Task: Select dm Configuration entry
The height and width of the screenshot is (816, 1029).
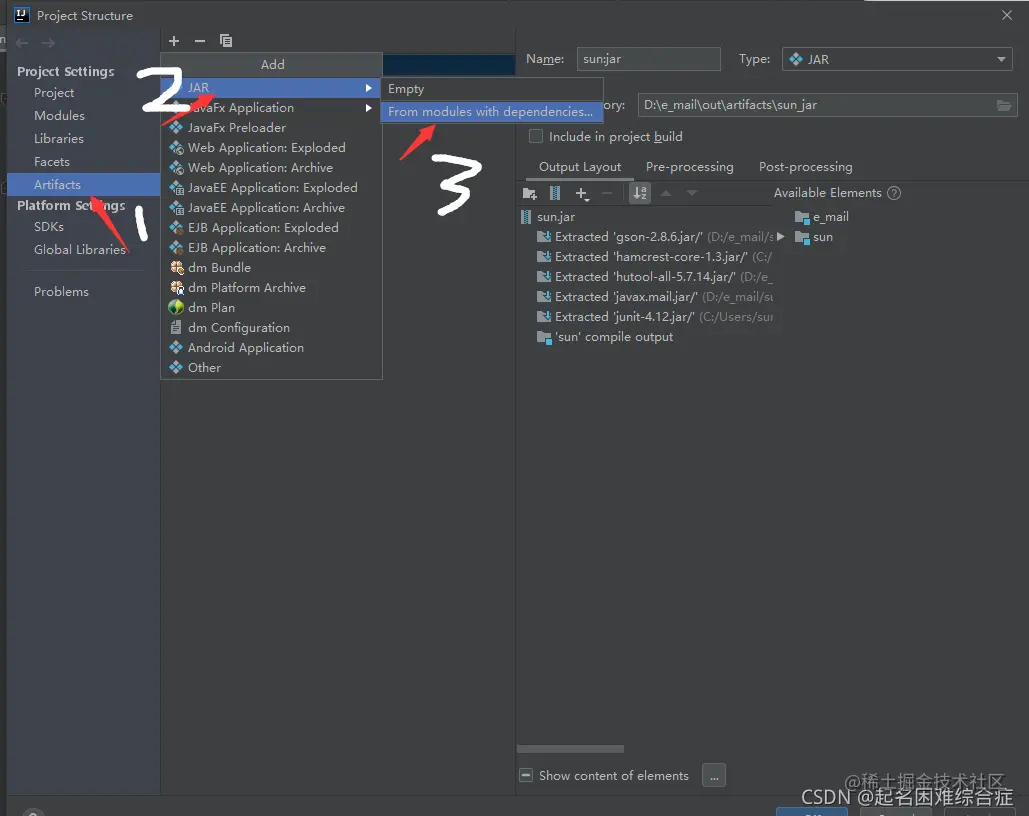Action: [x=271, y=328]
